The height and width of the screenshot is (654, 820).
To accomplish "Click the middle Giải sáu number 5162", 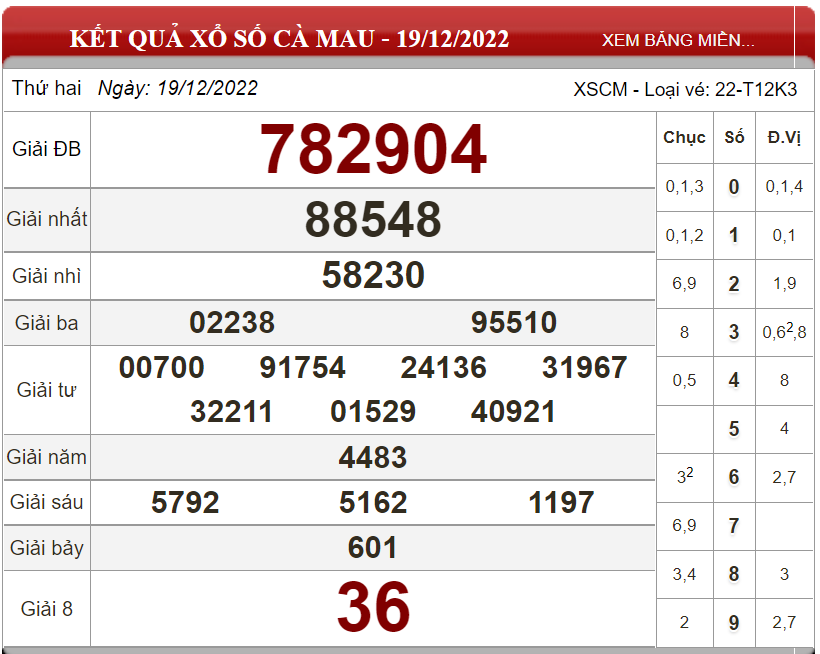I will [x=373, y=502].
